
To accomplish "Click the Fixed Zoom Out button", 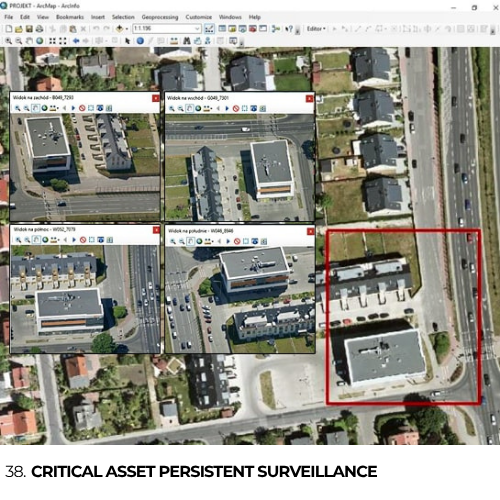I will tap(63, 41).
